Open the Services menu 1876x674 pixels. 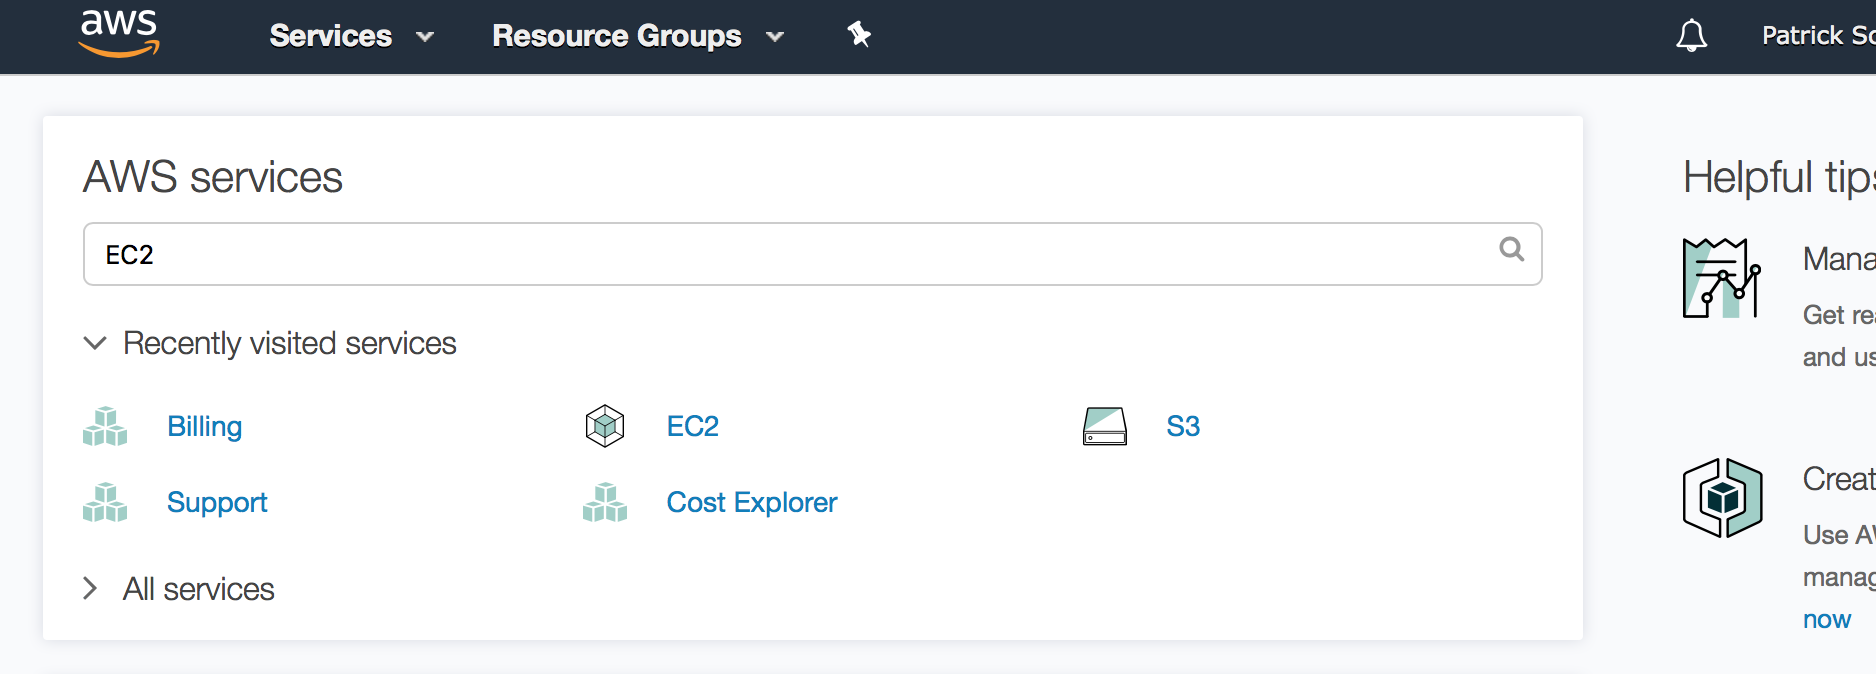pyautogui.click(x=350, y=36)
